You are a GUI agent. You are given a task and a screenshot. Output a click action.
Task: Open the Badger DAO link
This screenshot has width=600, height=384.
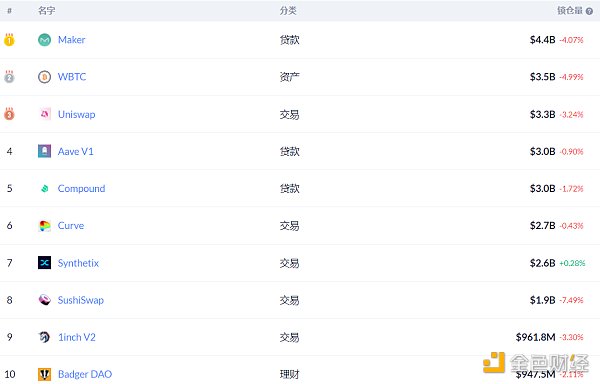pos(85,374)
